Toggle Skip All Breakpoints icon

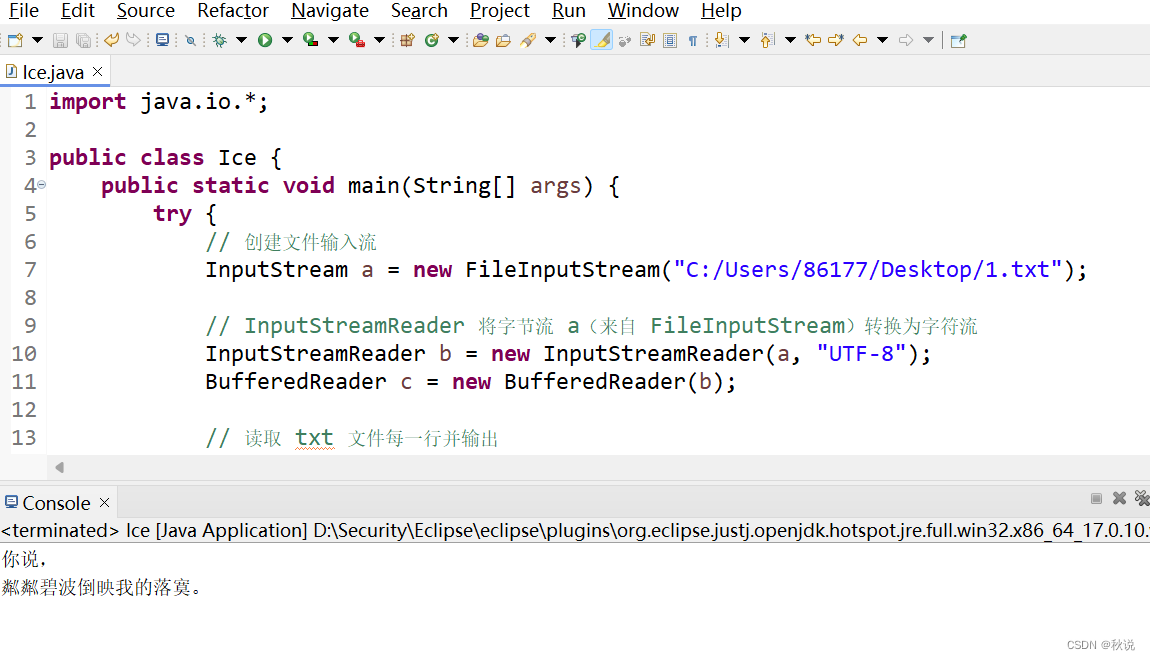(191, 40)
